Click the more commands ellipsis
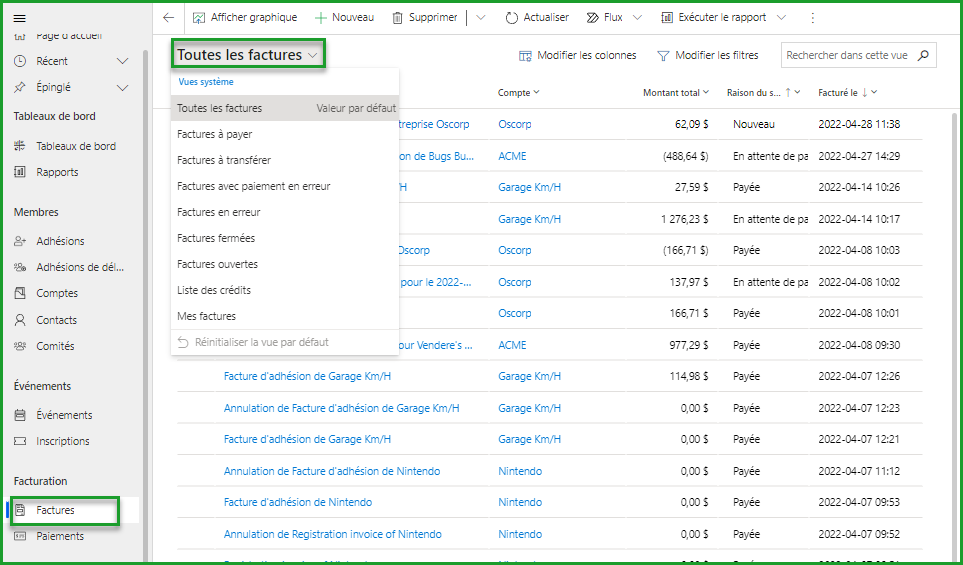This screenshot has width=963, height=565. tap(812, 18)
